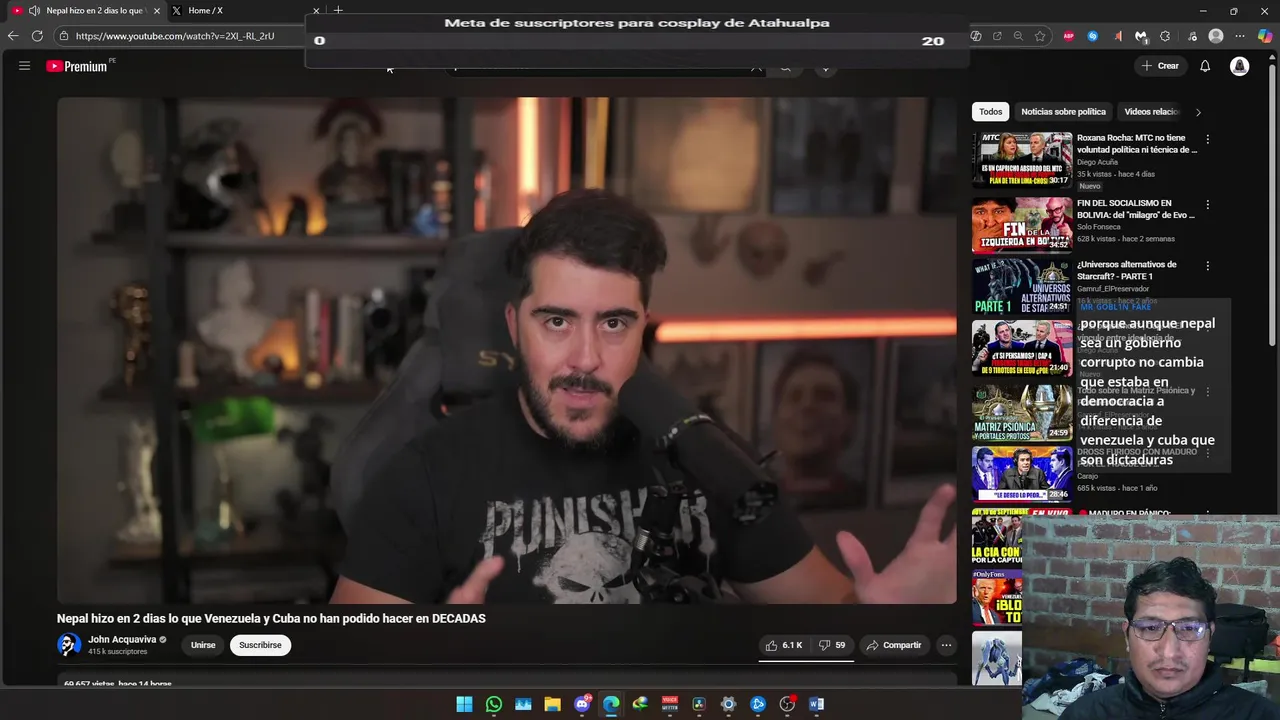Open options for FIN DEL SOCIALISMO video
This screenshot has width=1280, height=720.
(1207, 204)
